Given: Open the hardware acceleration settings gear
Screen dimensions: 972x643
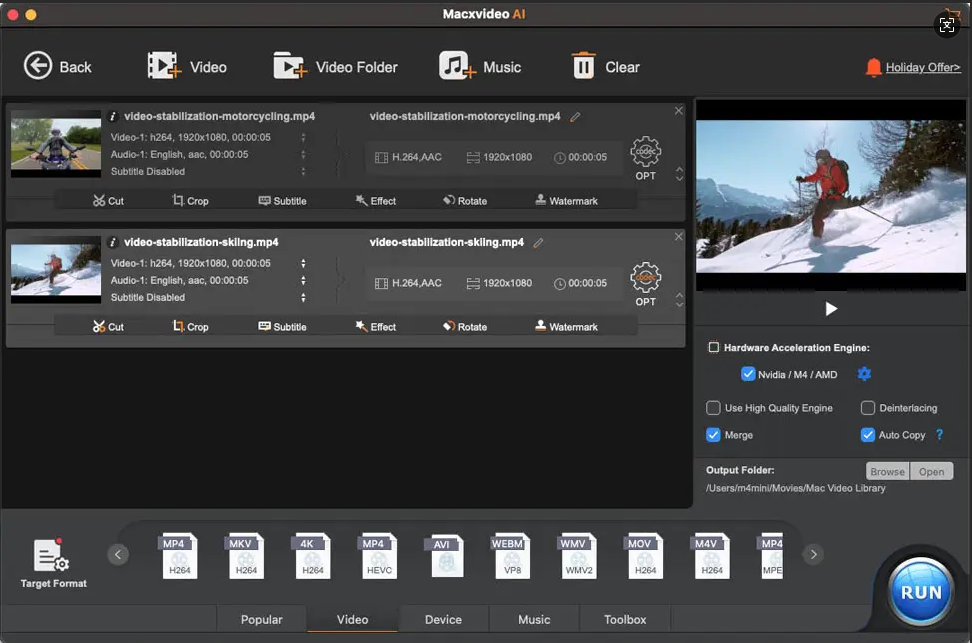Looking at the screenshot, I should click(x=865, y=374).
